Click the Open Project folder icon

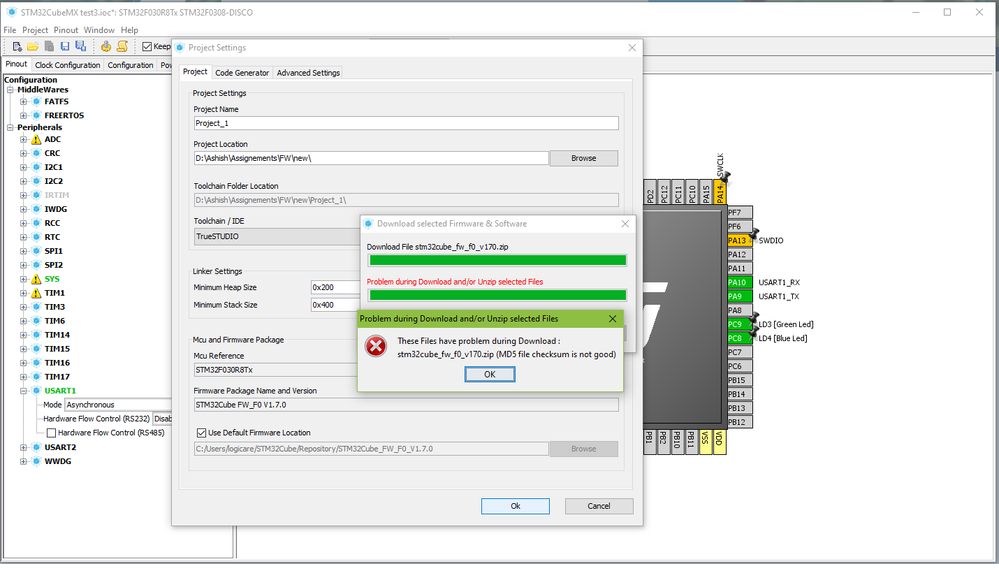(x=32, y=47)
